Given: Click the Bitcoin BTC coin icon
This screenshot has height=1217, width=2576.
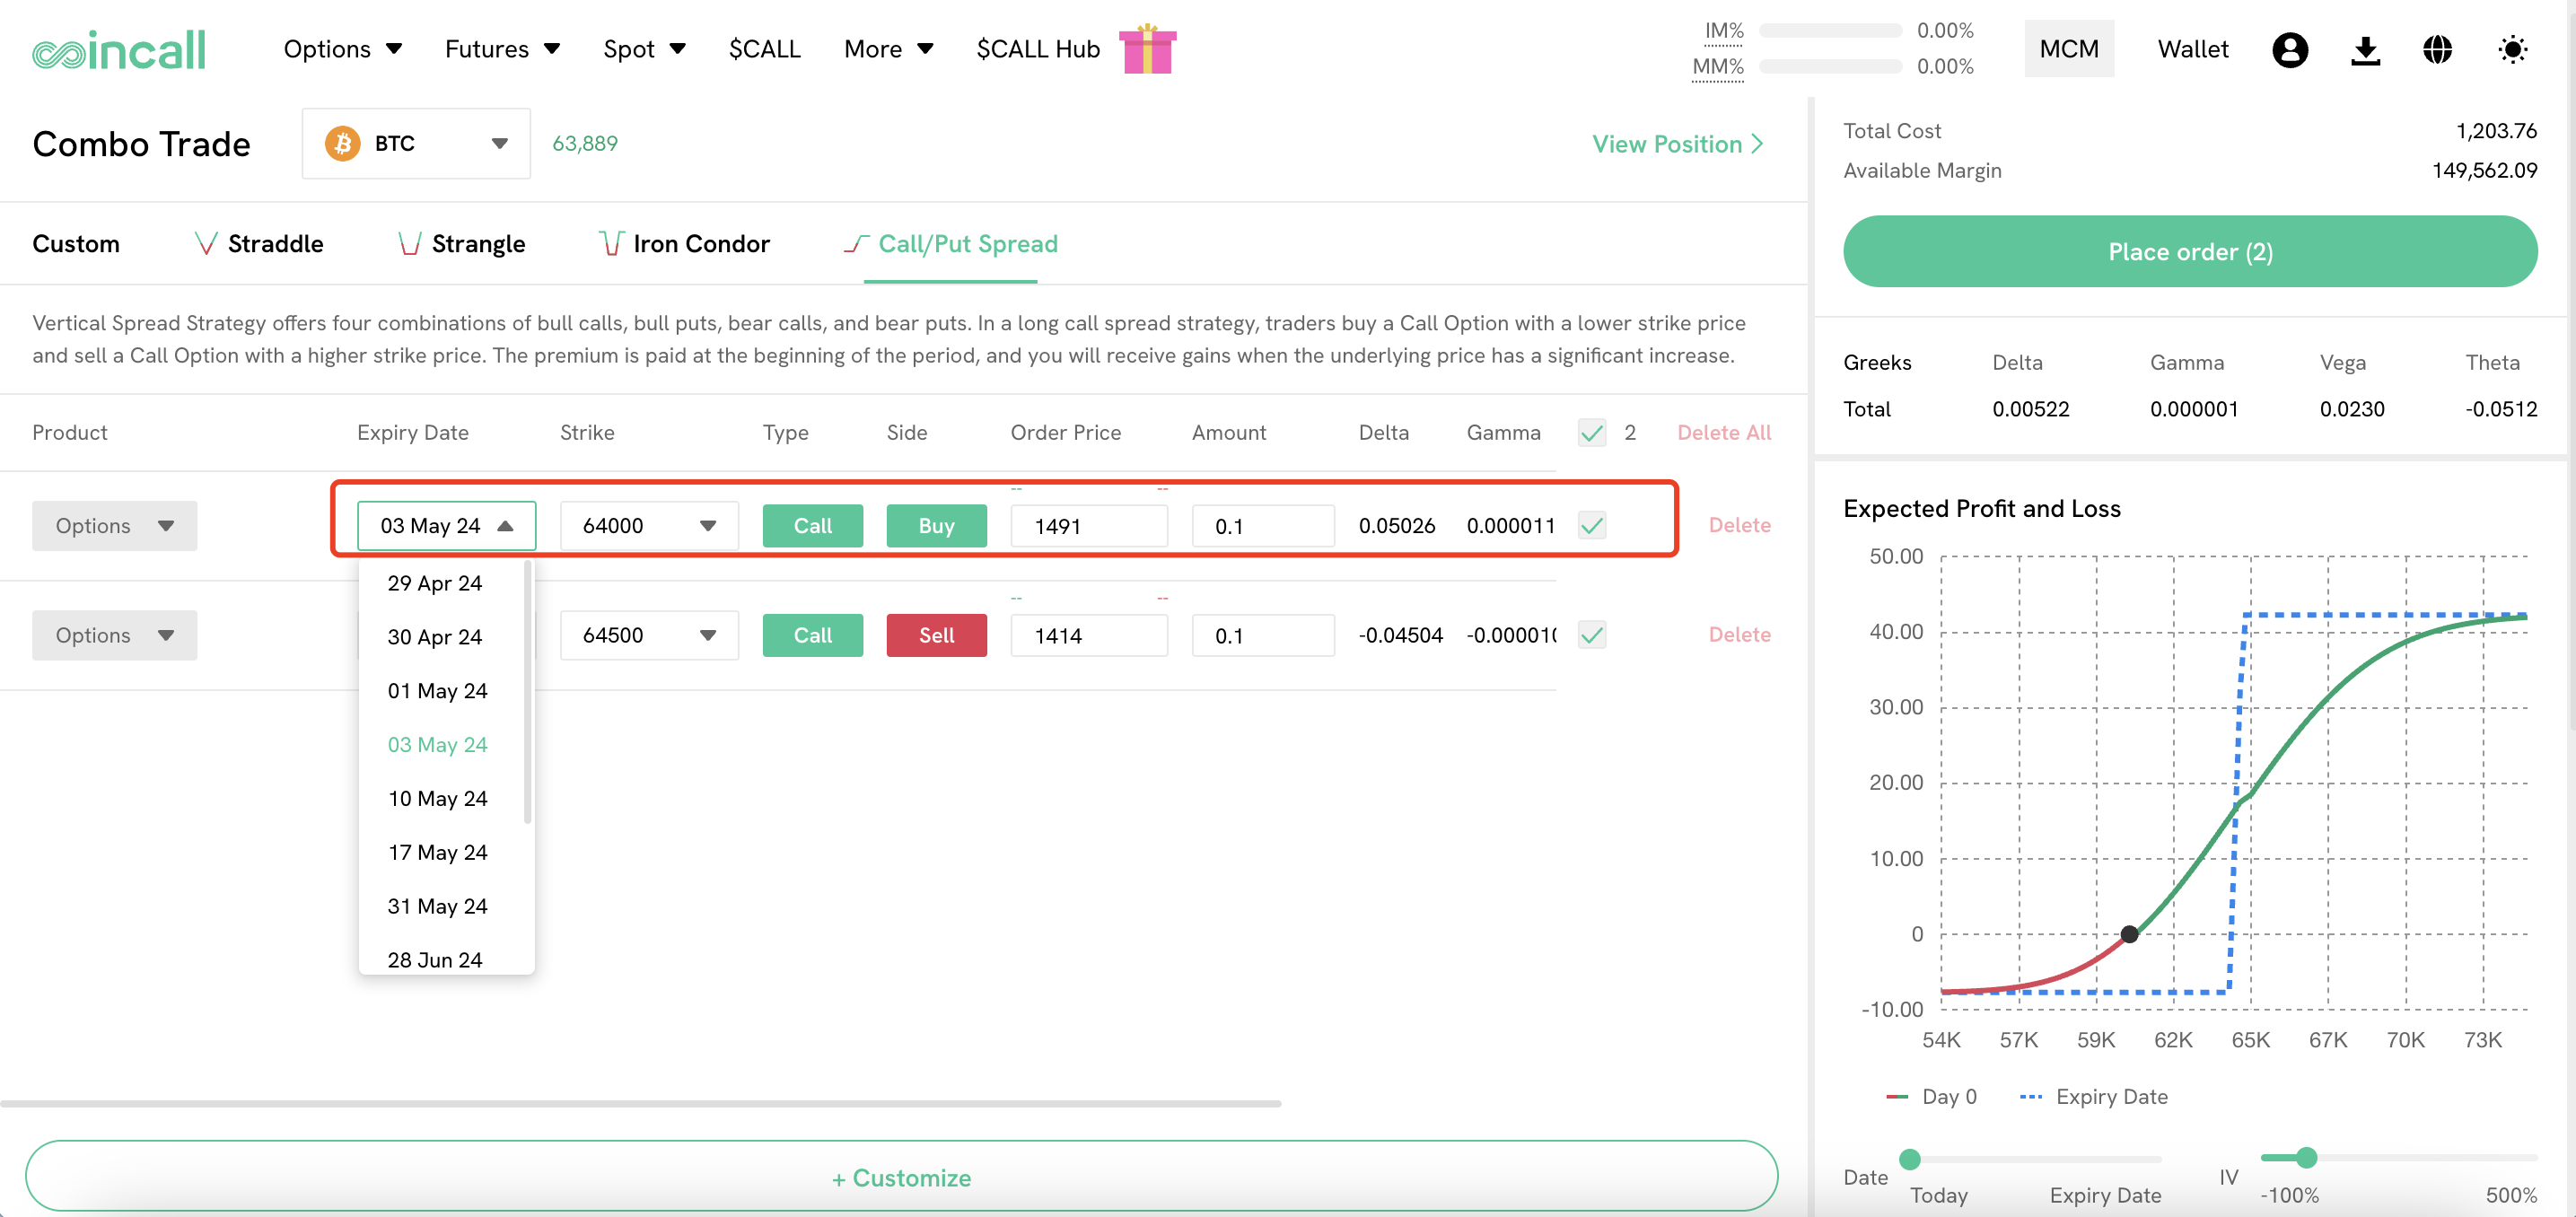Looking at the screenshot, I should [x=342, y=143].
